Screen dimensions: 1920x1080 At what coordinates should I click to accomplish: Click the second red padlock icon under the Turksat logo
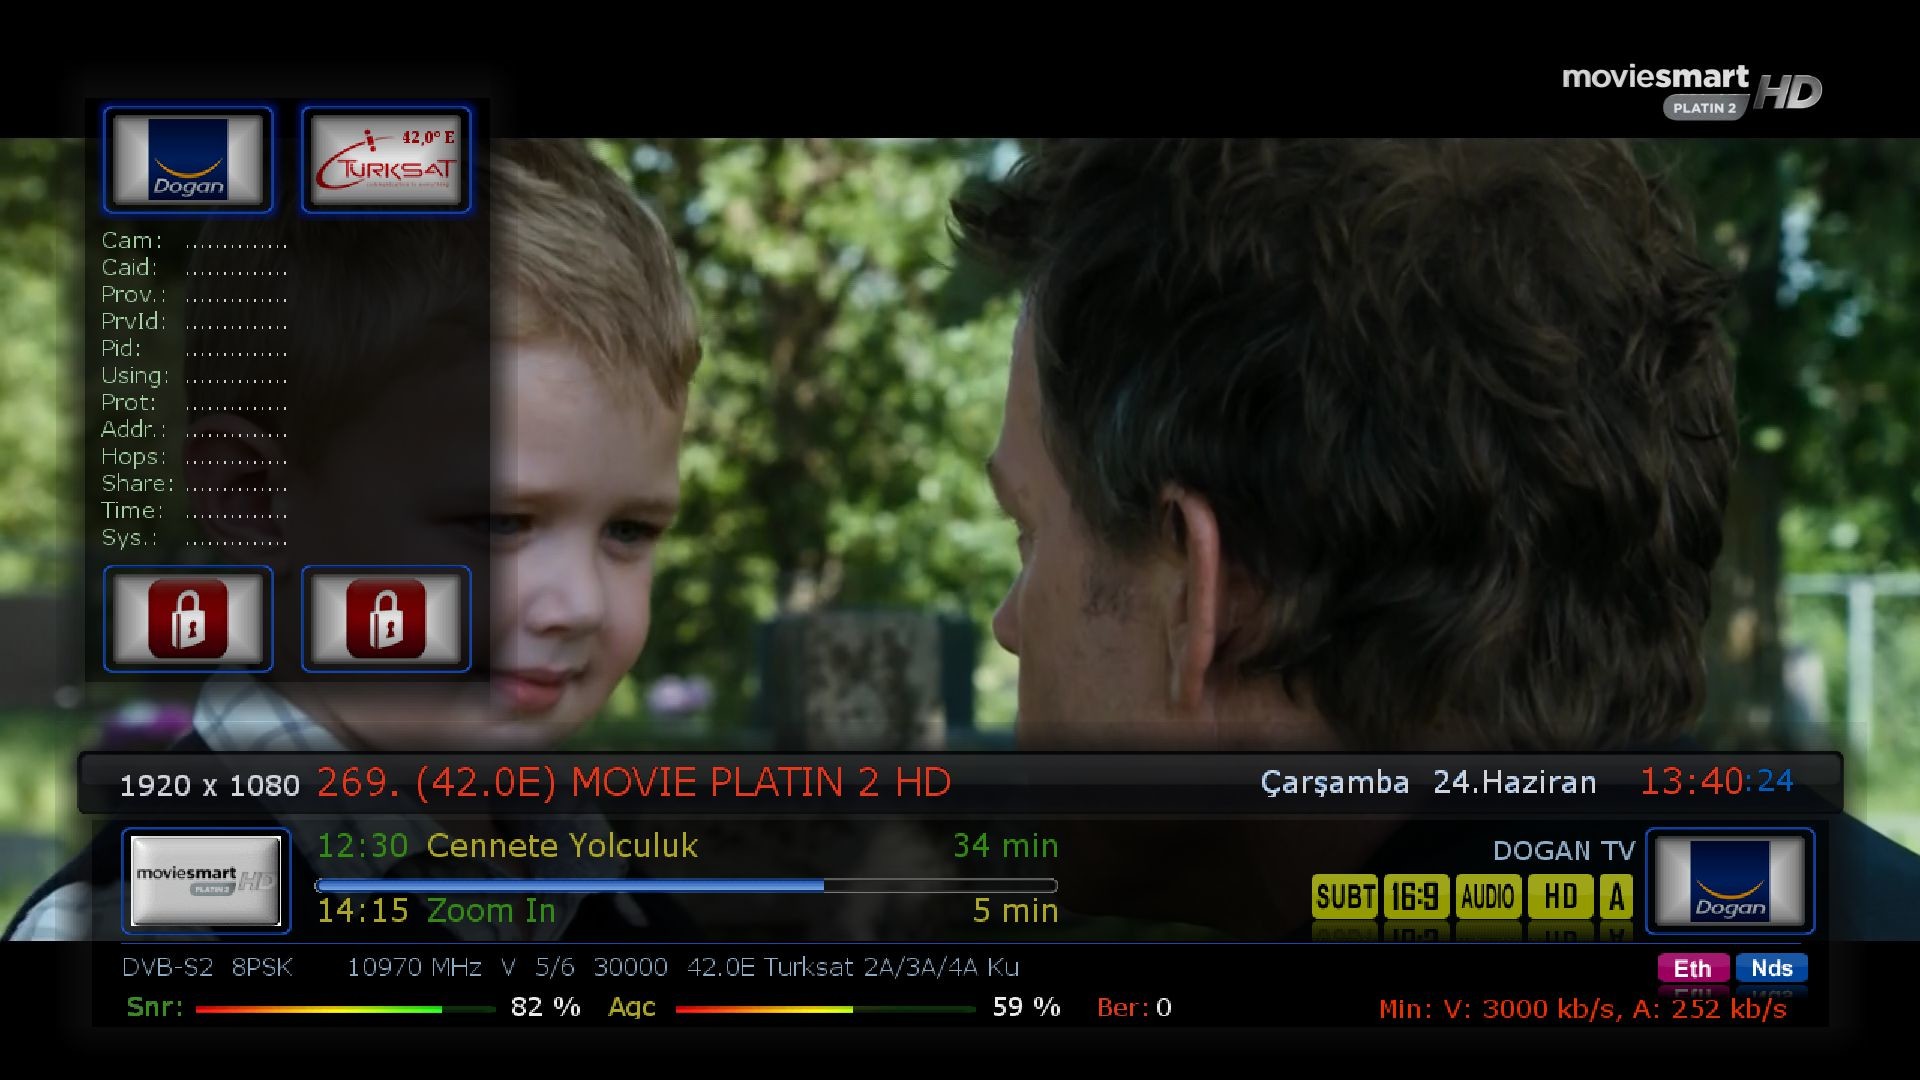tap(386, 619)
